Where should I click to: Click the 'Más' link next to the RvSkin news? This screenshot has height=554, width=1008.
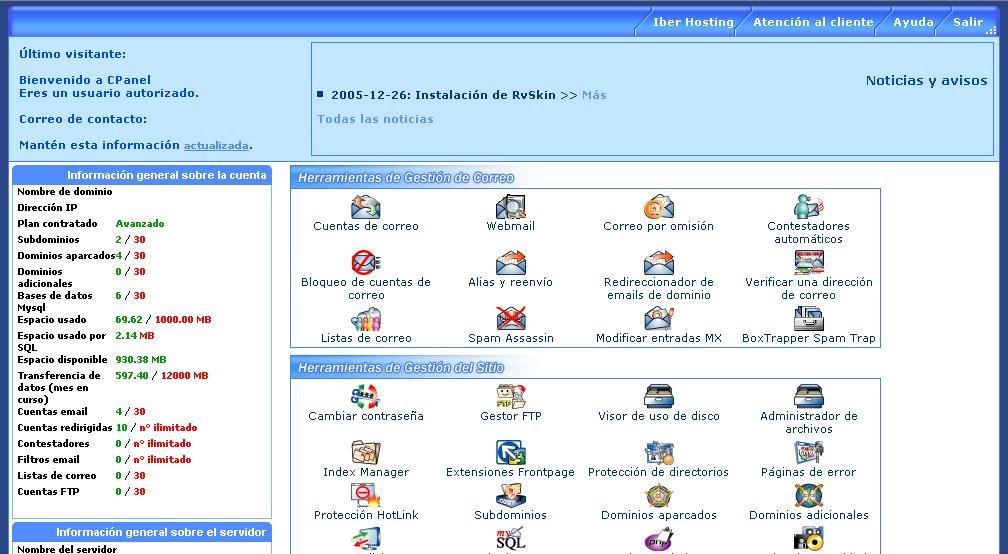click(594, 95)
